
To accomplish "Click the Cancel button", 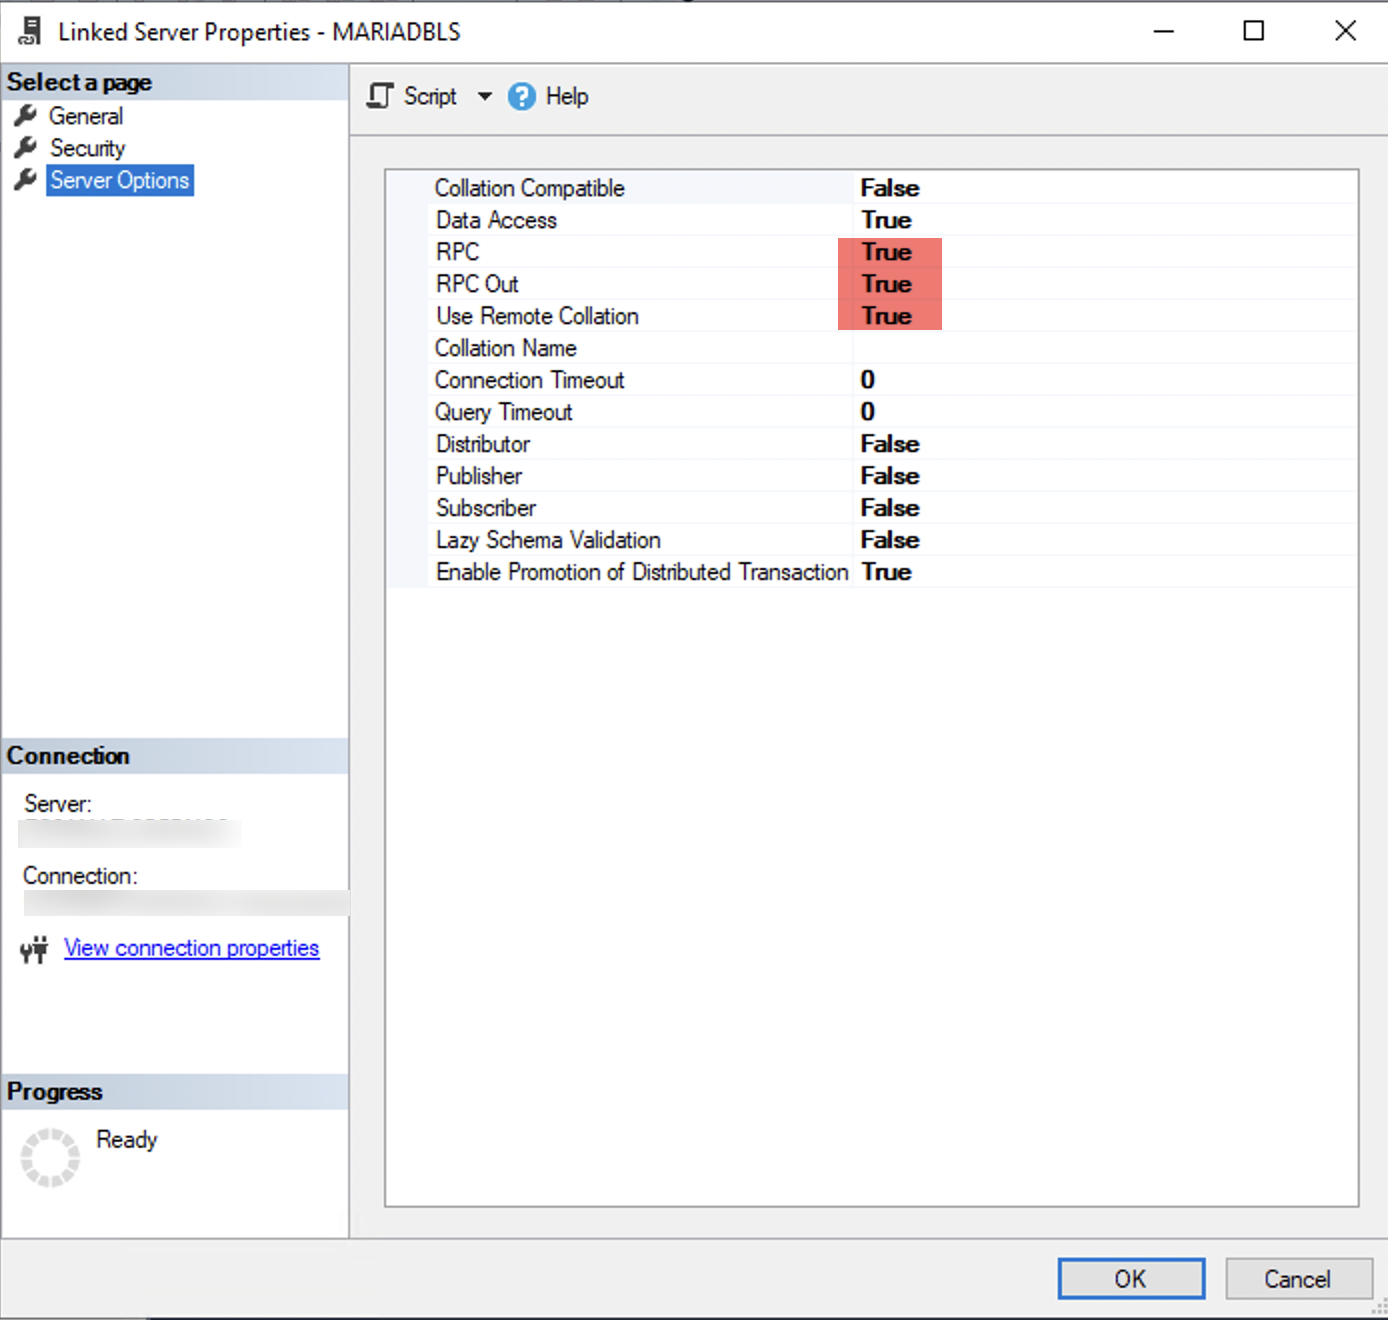I will [1298, 1279].
